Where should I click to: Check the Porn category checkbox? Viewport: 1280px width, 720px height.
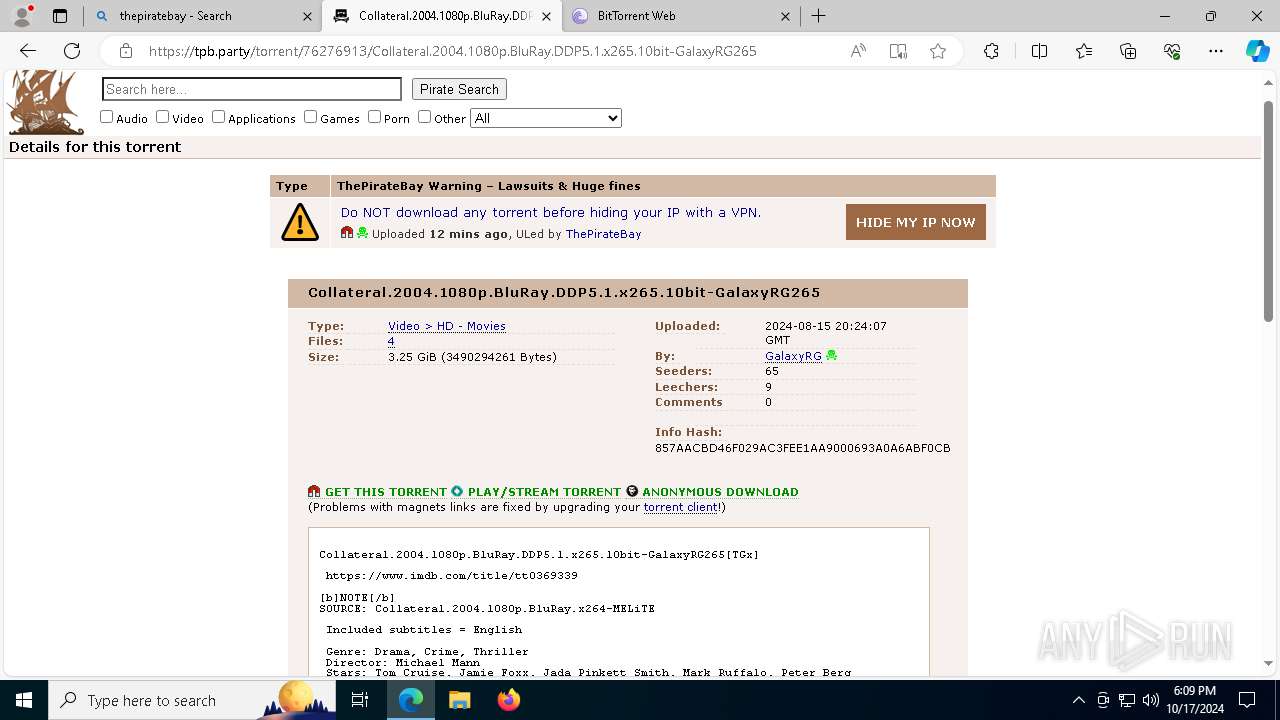[374, 117]
